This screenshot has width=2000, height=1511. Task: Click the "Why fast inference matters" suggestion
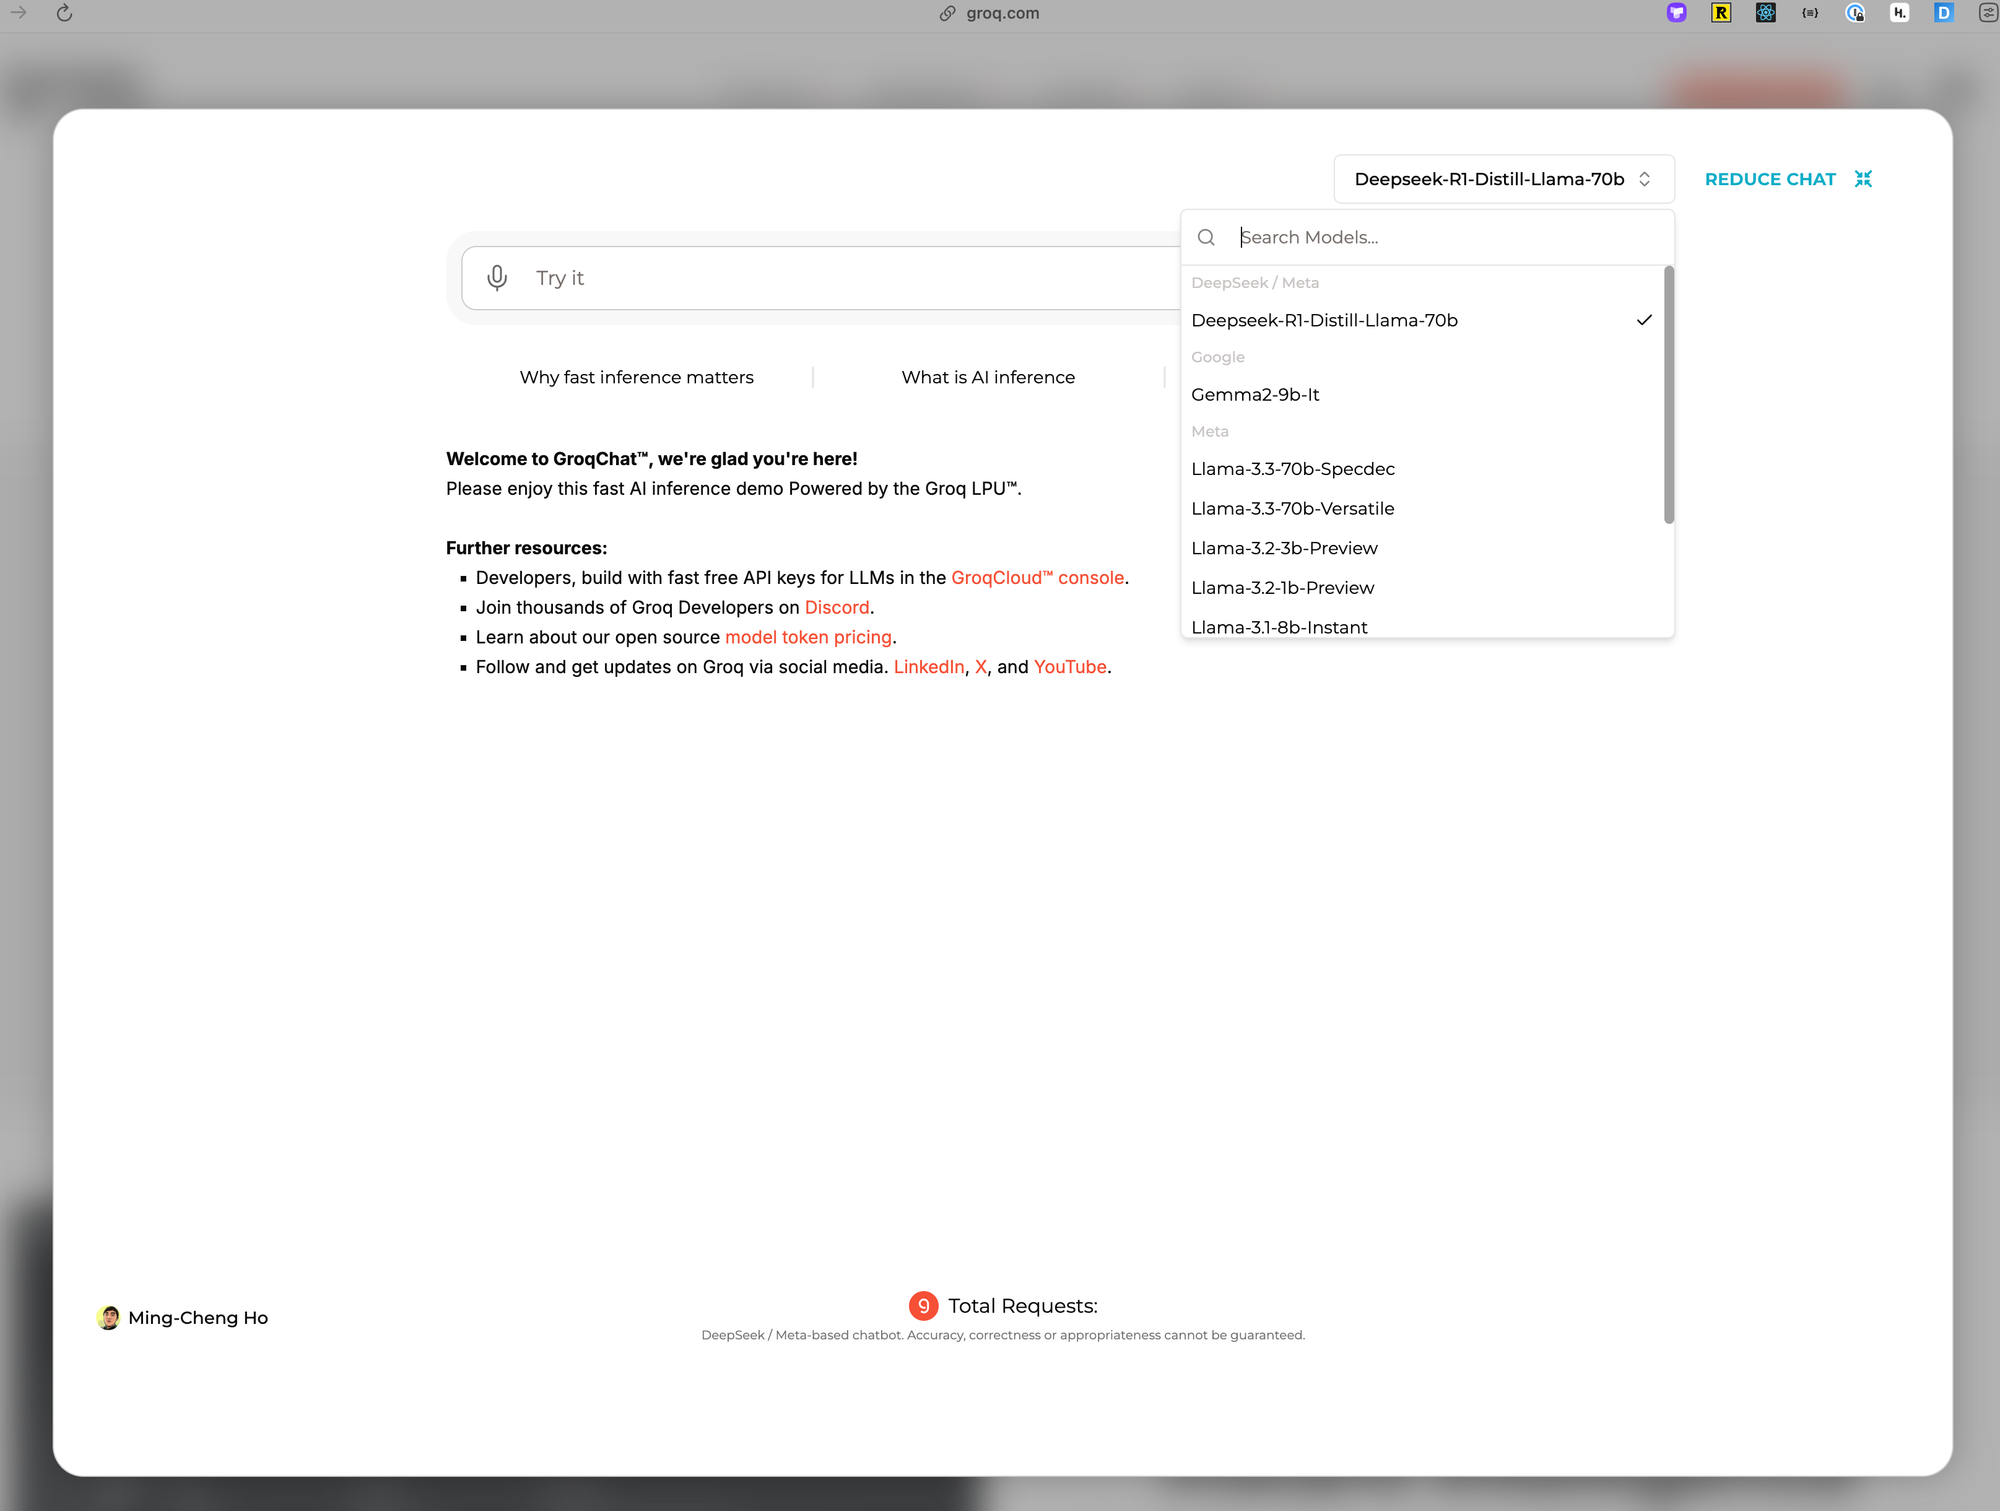[x=636, y=377]
